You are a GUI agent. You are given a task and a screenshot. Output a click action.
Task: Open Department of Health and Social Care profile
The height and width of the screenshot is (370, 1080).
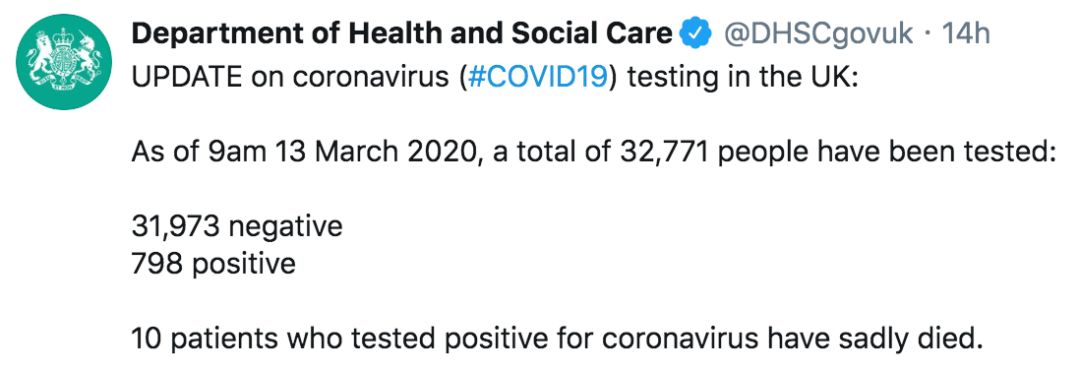pos(402,34)
